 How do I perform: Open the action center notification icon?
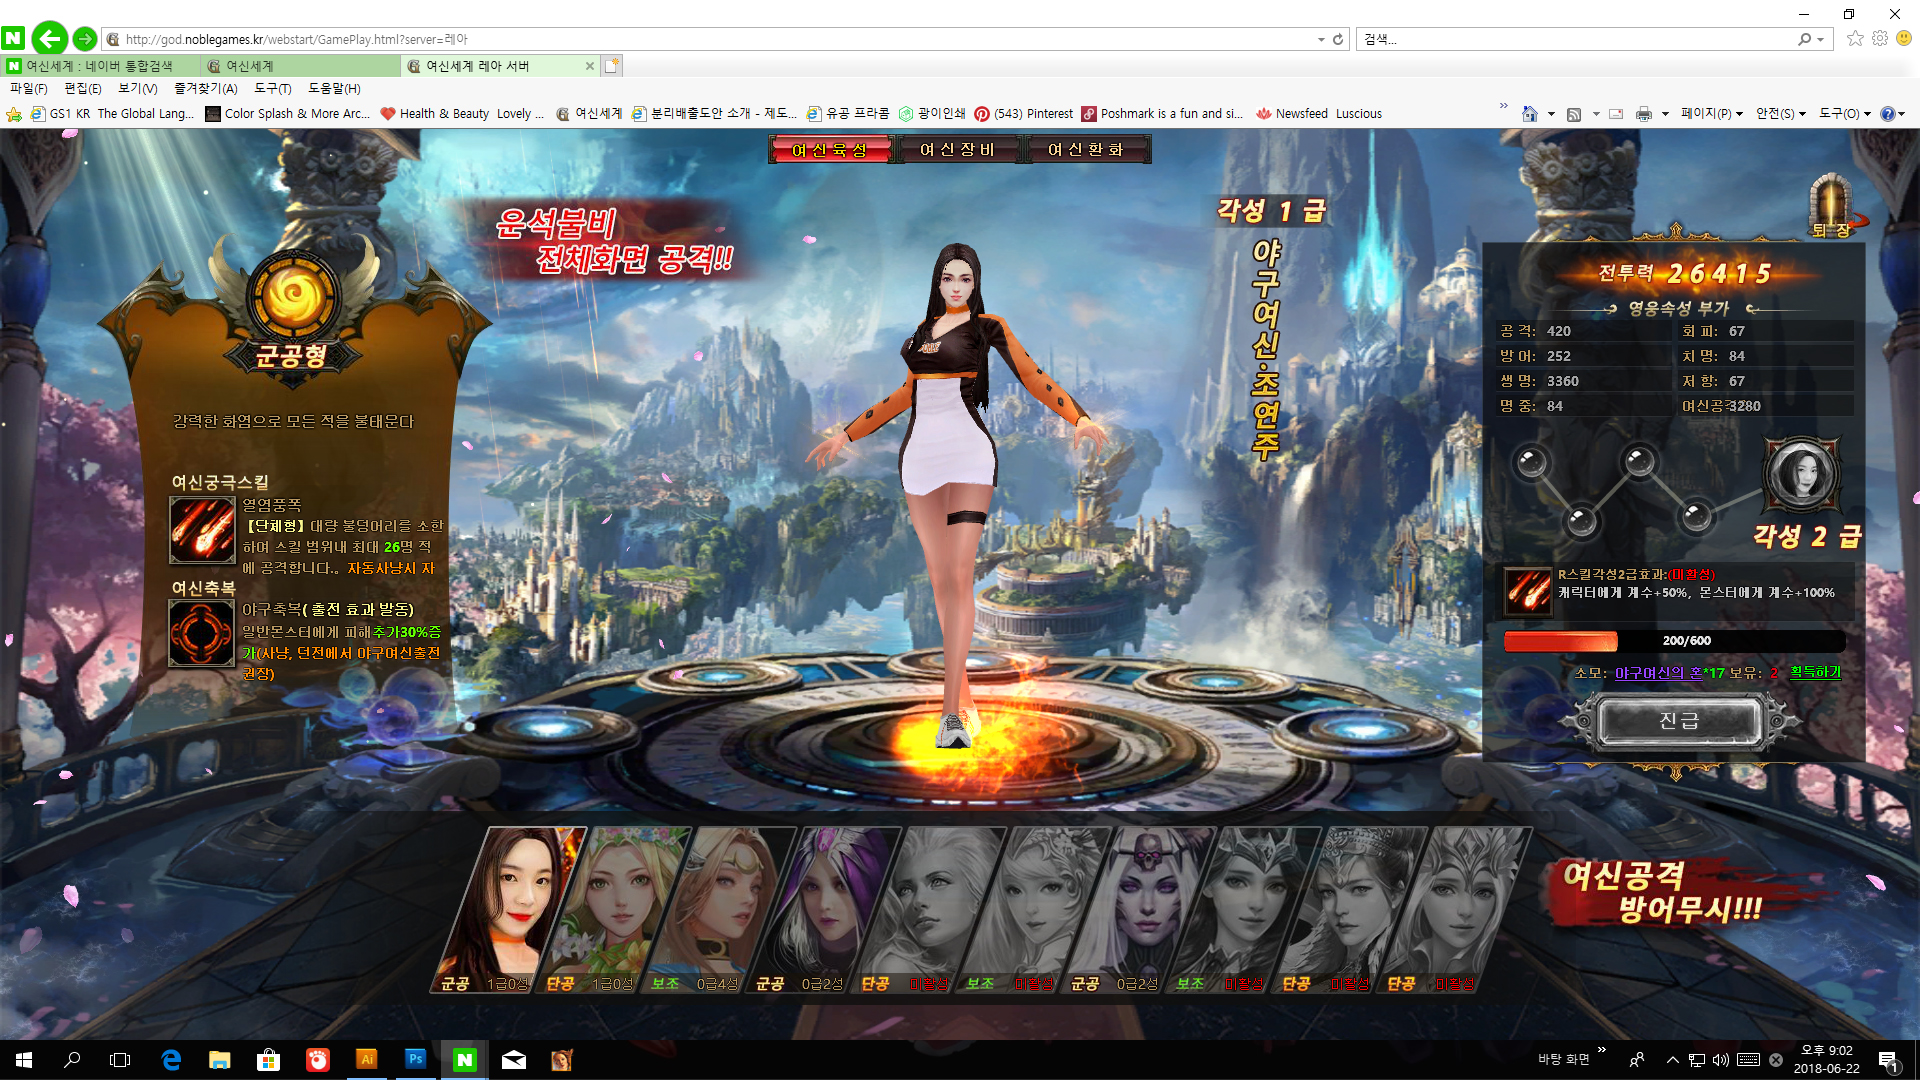[x=1888, y=1060]
